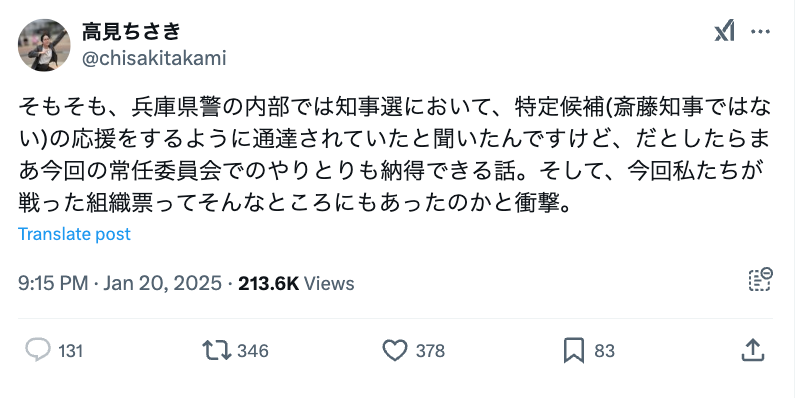This screenshot has width=802, height=398.
Task: Open the profile avatar photo
Action: pos(44,45)
